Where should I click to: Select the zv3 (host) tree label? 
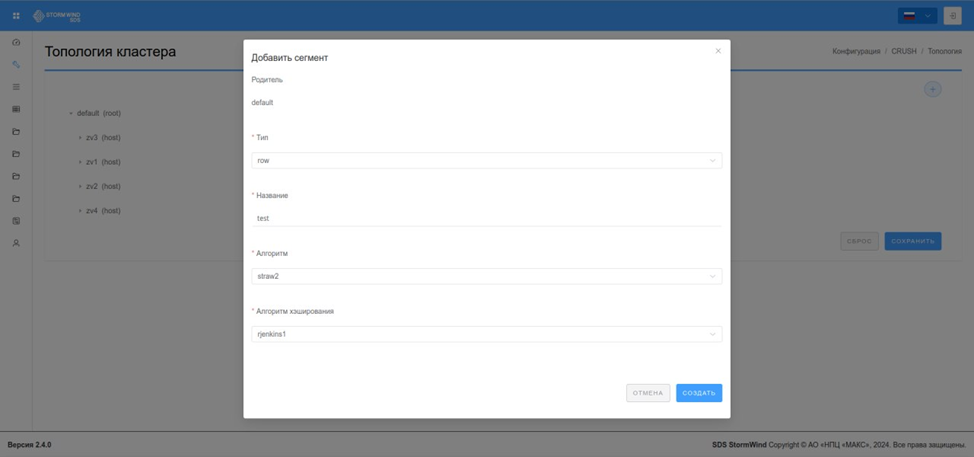(x=103, y=138)
